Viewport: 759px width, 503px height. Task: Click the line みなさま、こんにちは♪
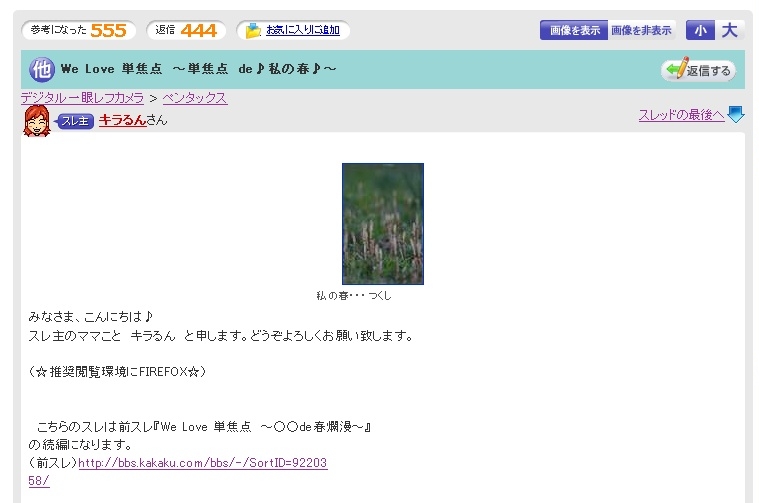coord(91,317)
